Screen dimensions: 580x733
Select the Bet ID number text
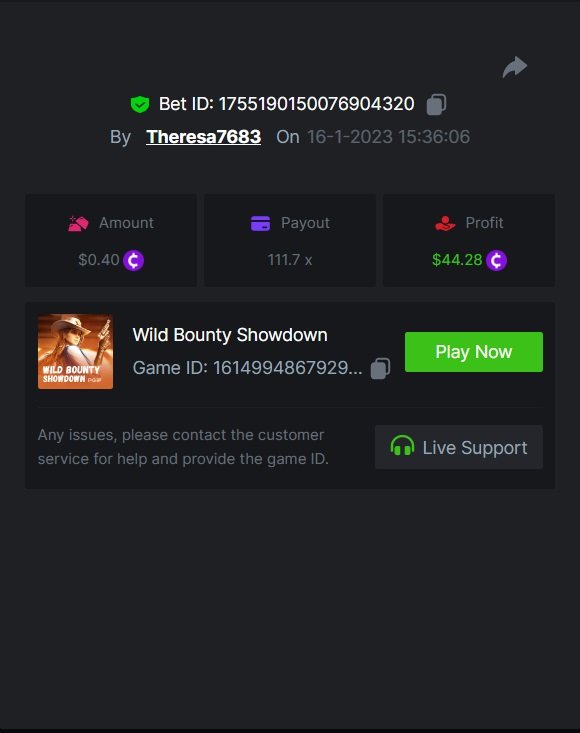tap(316, 104)
